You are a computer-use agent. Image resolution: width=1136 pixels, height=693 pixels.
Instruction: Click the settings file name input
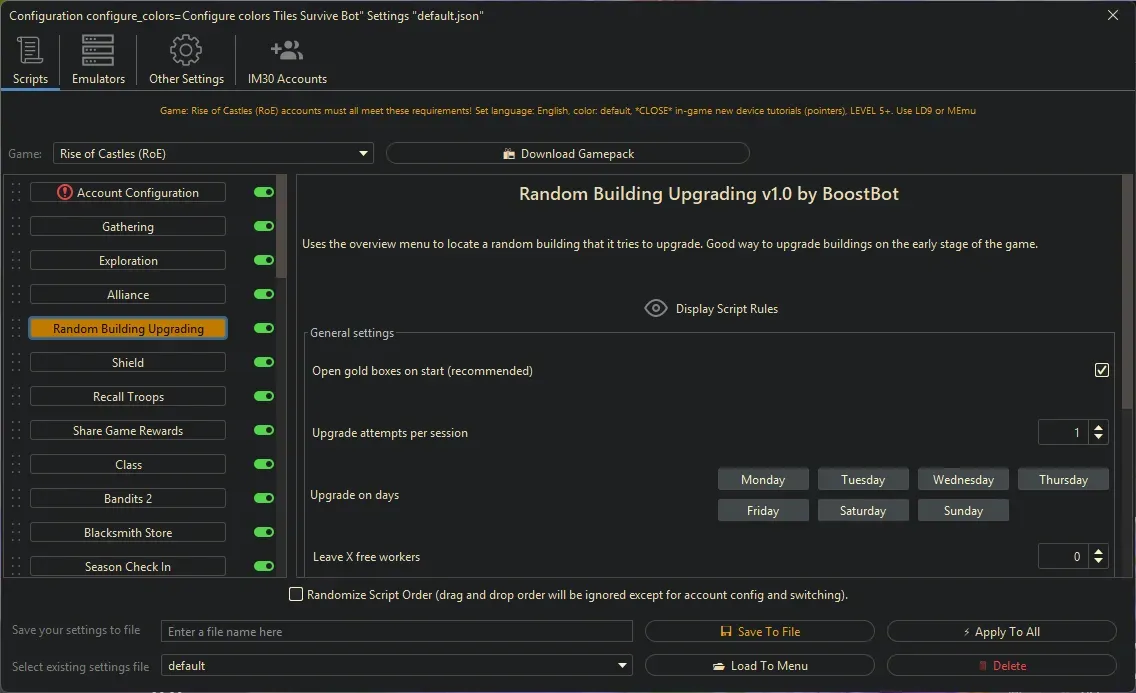[396, 631]
